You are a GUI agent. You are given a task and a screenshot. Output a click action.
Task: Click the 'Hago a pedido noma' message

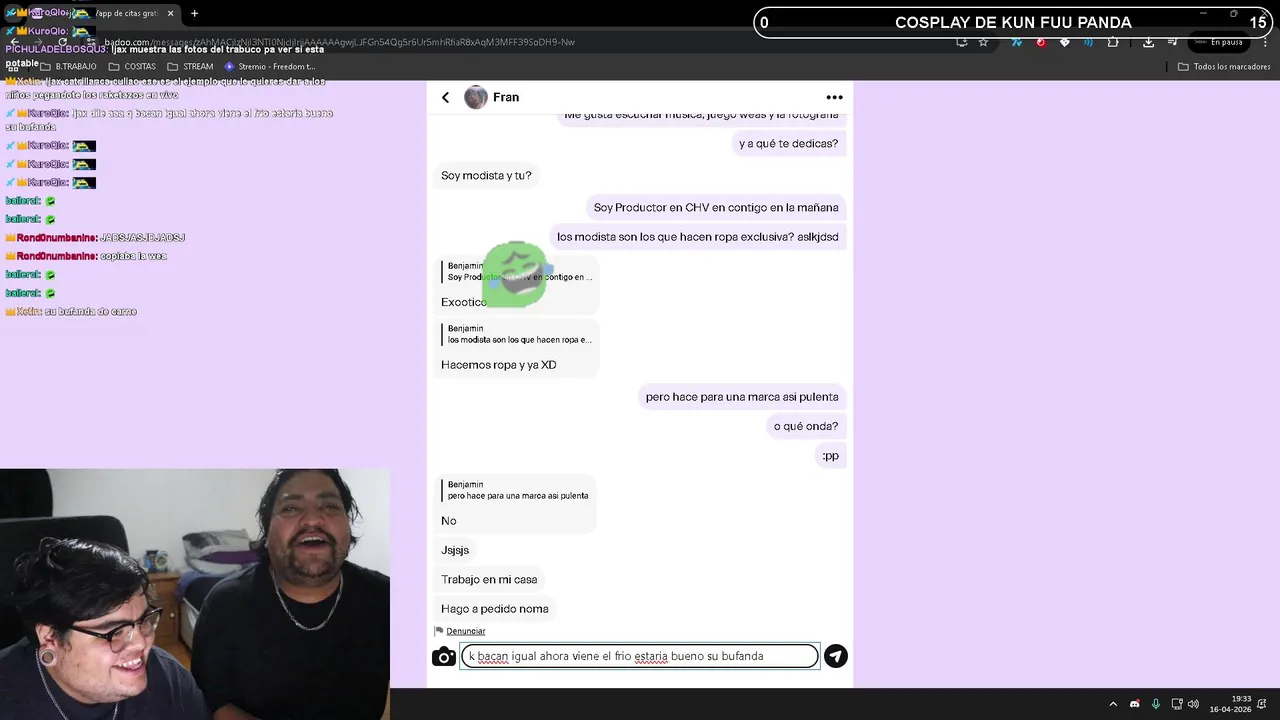click(x=495, y=608)
